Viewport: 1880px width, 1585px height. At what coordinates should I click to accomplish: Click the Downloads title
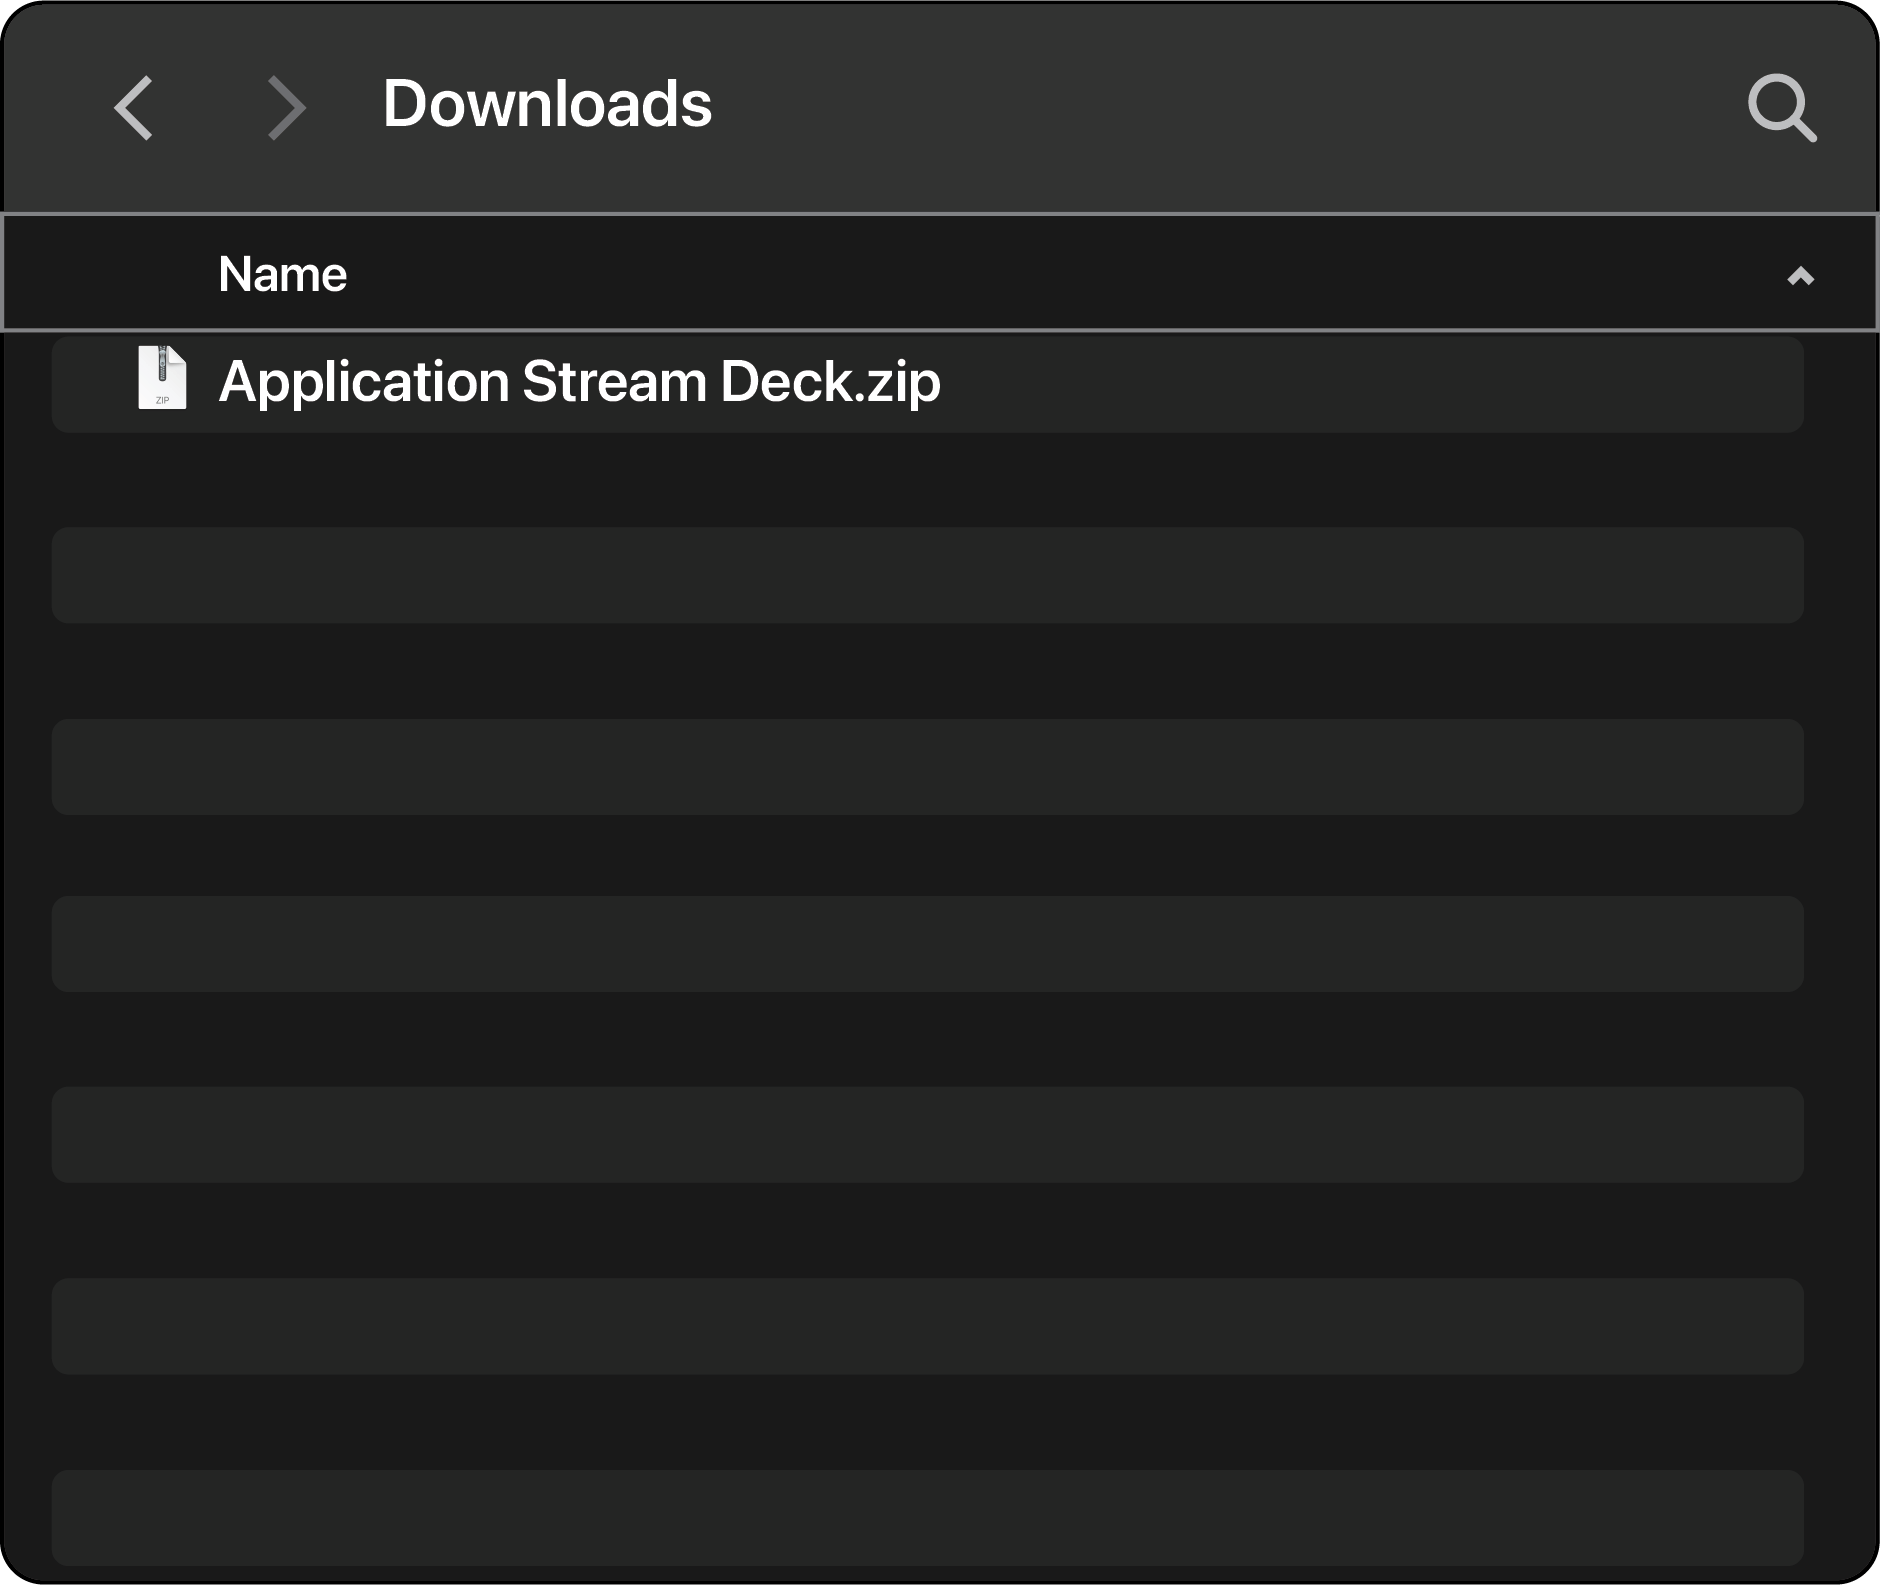[x=549, y=104]
